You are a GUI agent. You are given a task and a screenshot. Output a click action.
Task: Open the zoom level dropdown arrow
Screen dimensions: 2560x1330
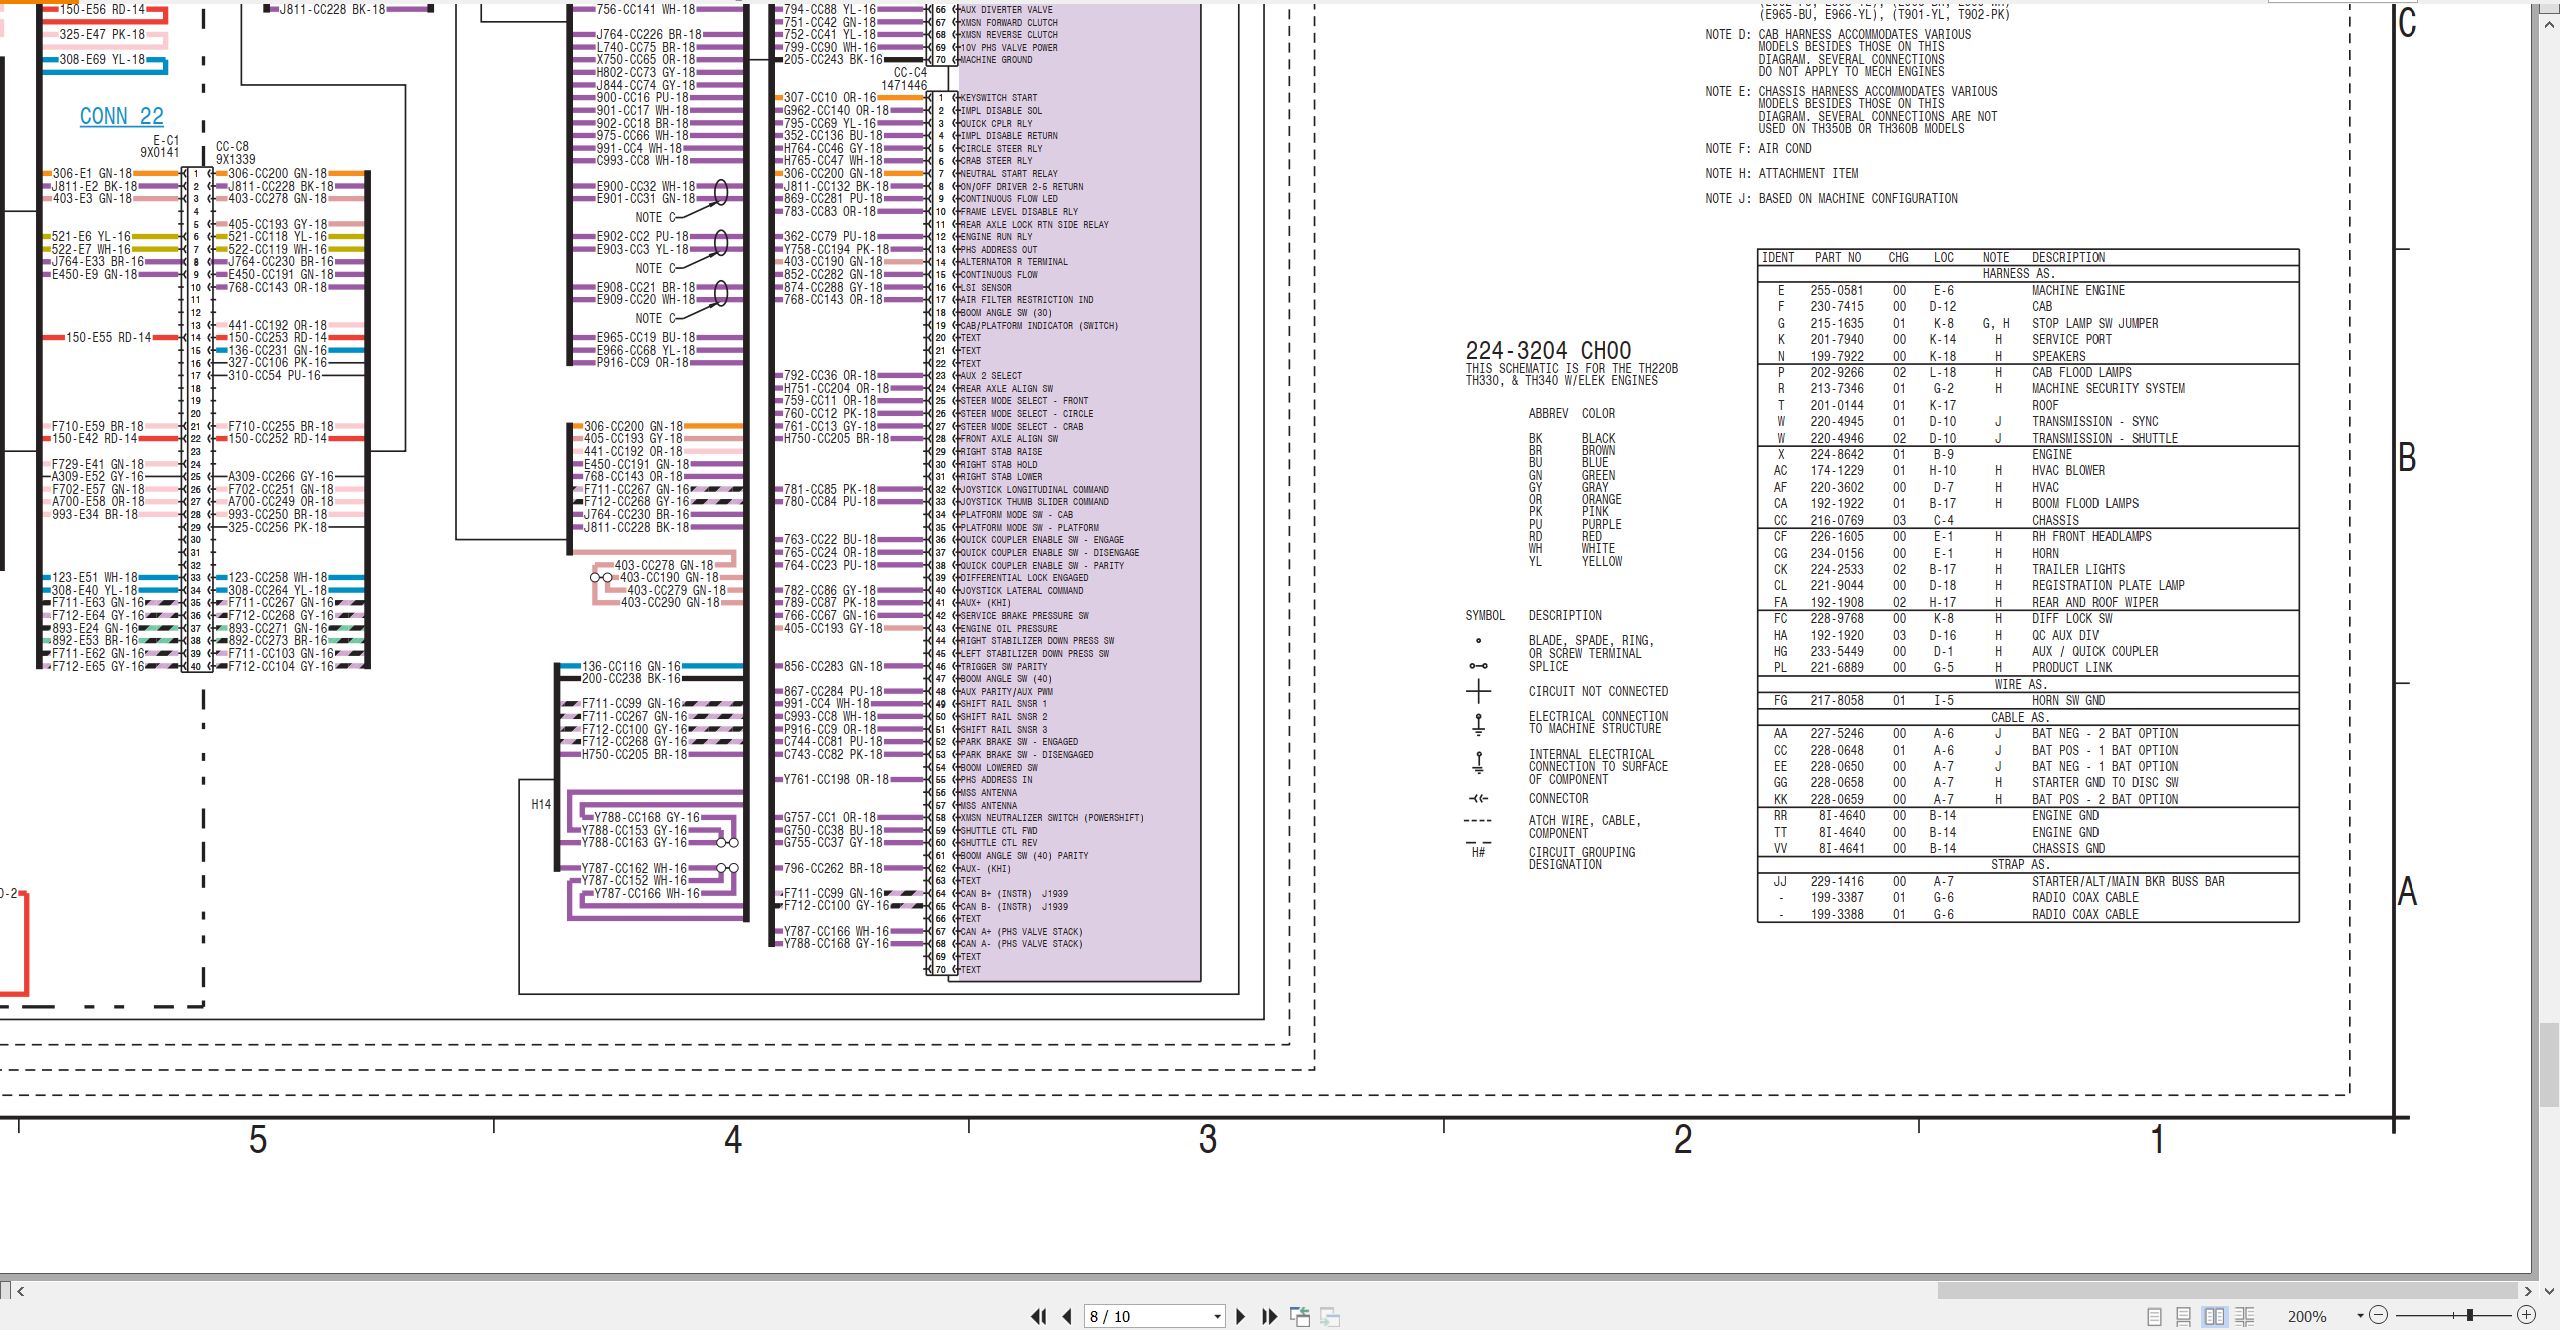pos(2360,1316)
